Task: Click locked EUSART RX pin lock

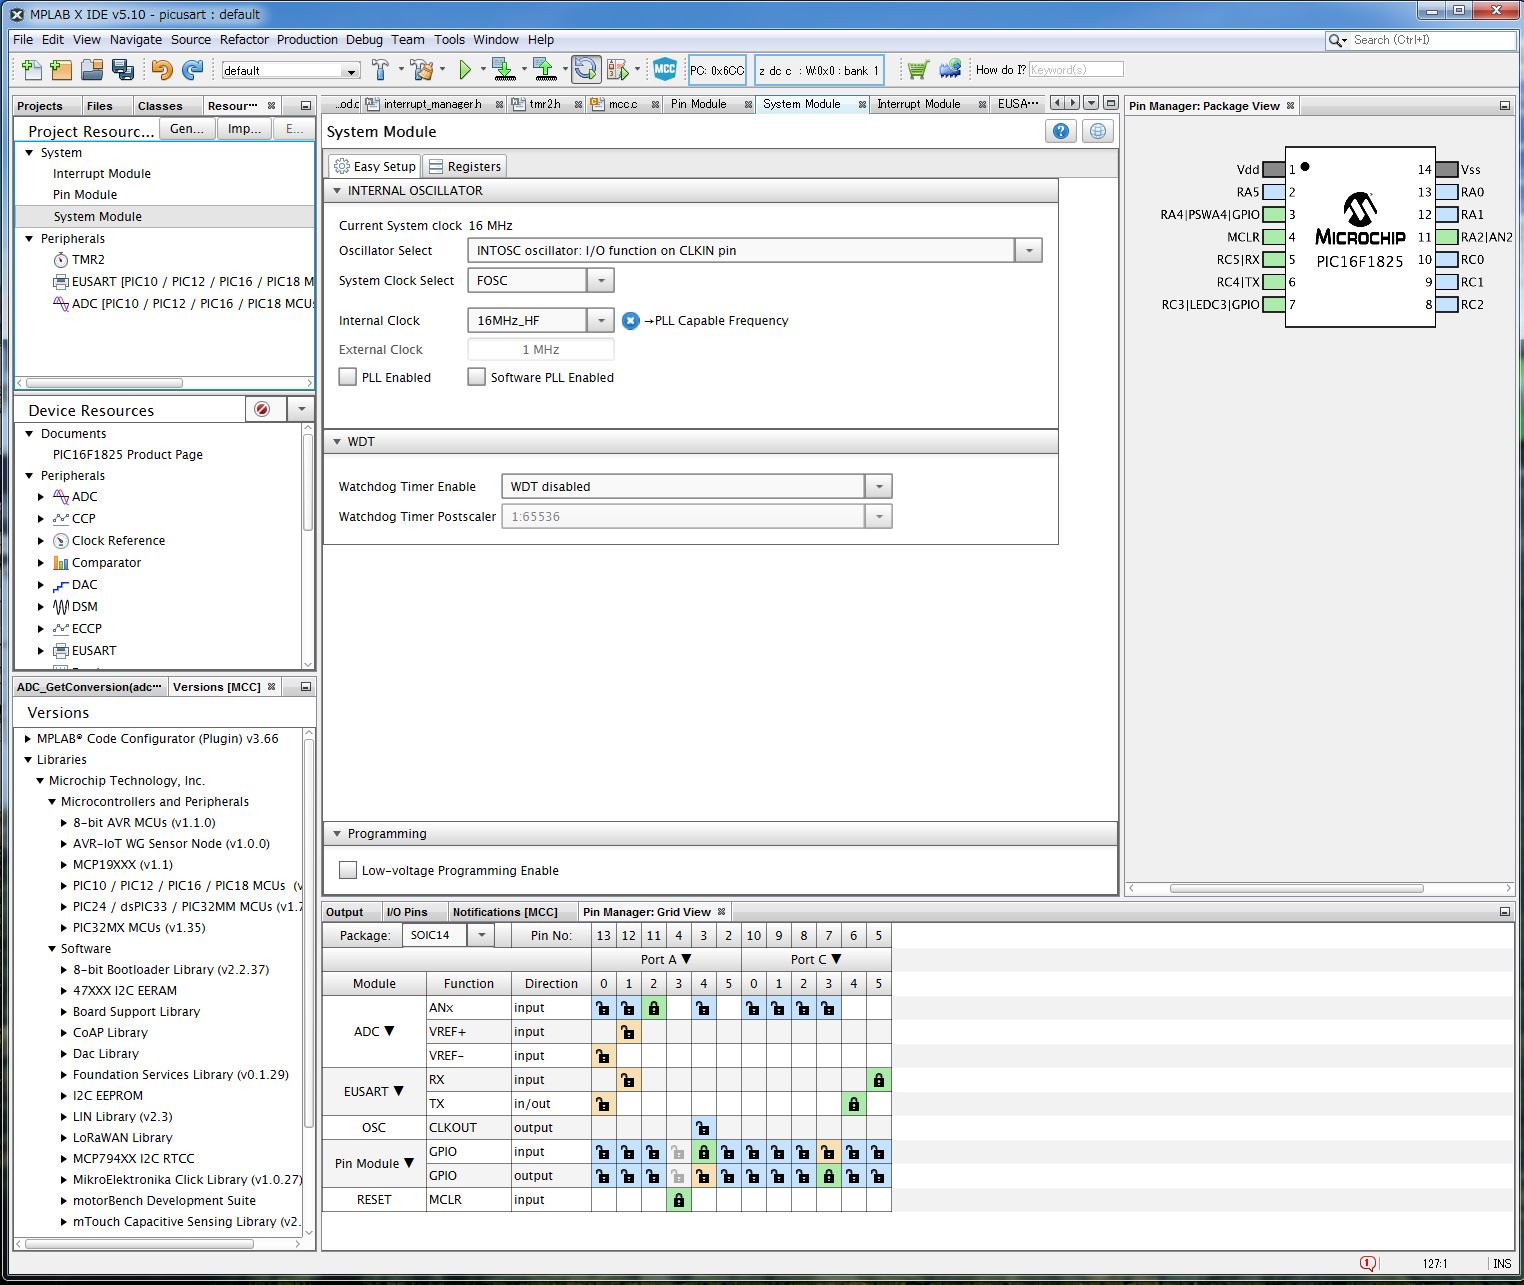Action: (x=879, y=1080)
